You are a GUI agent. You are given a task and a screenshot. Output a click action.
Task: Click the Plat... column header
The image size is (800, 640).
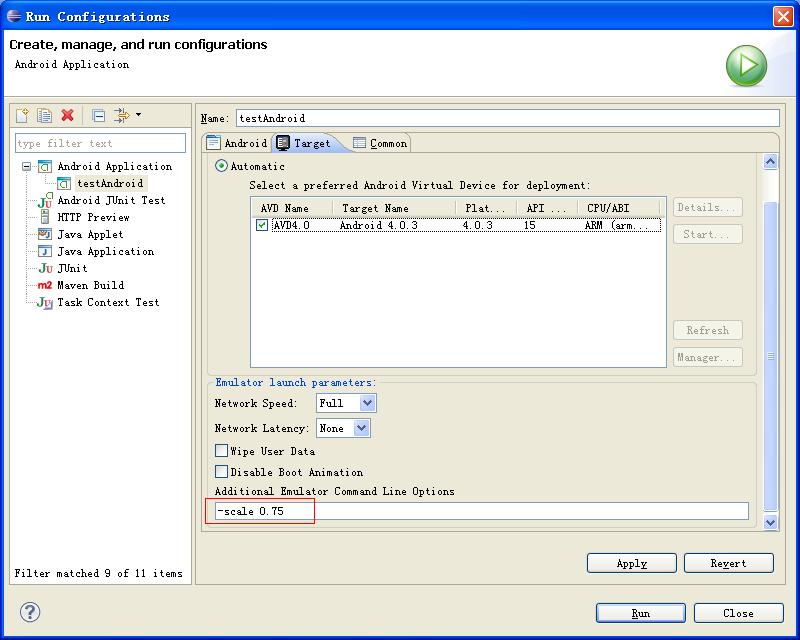[x=486, y=208]
